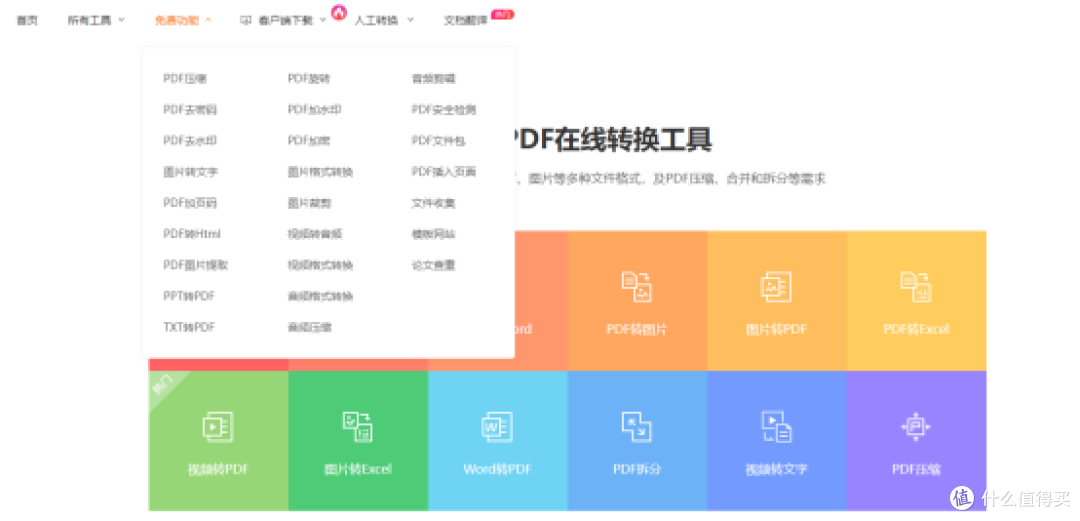Click 模板网站 menu entry

click(x=433, y=234)
